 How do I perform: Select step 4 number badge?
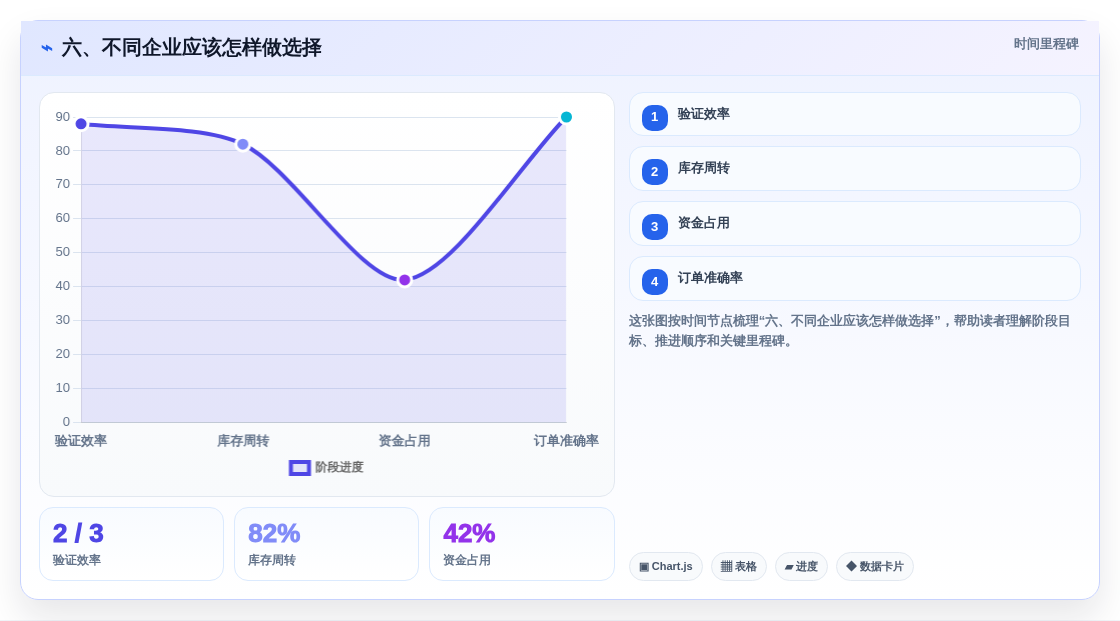(x=654, y=282)
